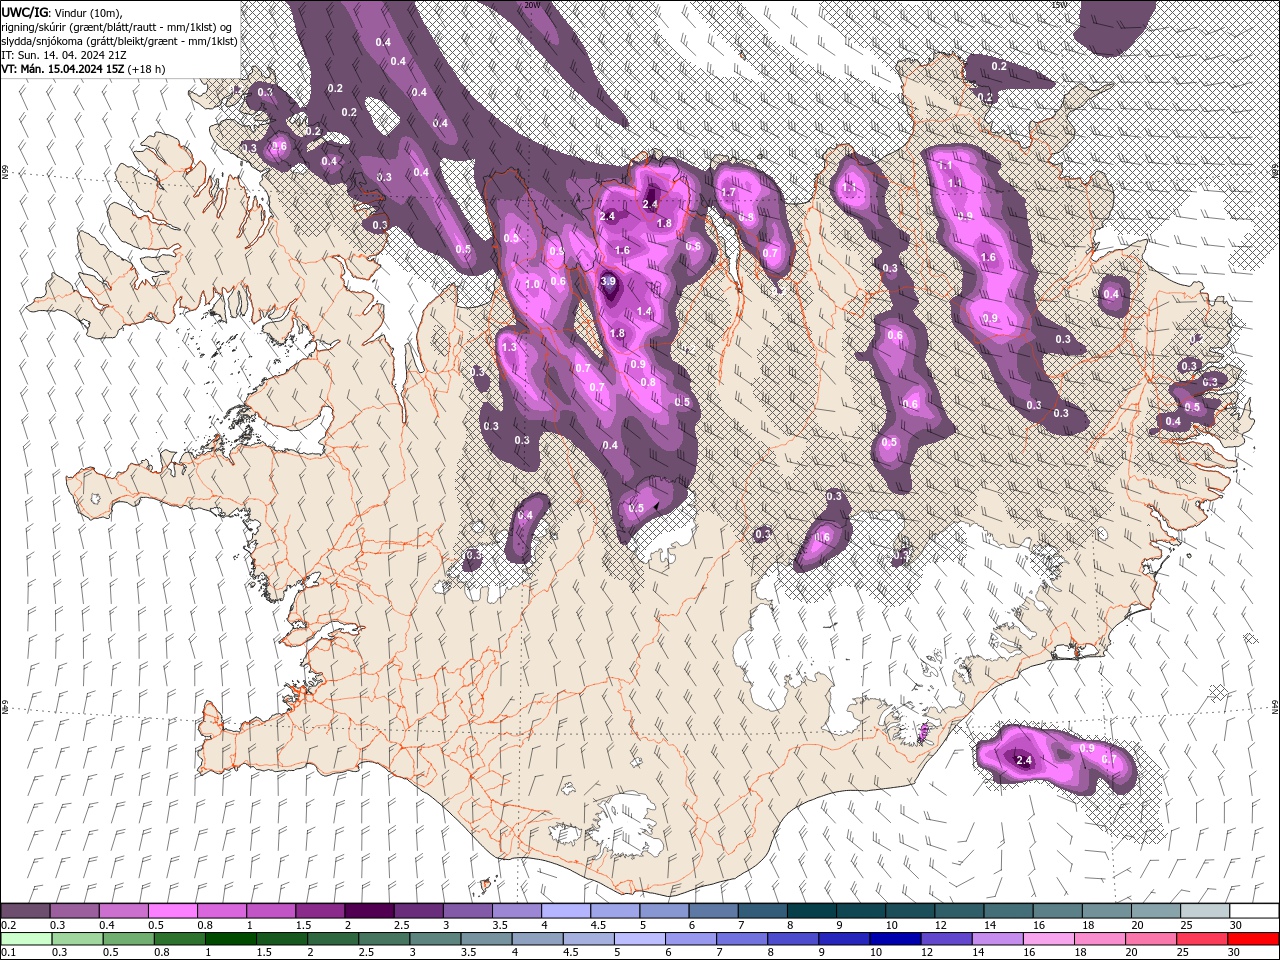Click the 1.3 precipitation value on the map
This screenshot has height=960, width=1280.
click(509, 347)
